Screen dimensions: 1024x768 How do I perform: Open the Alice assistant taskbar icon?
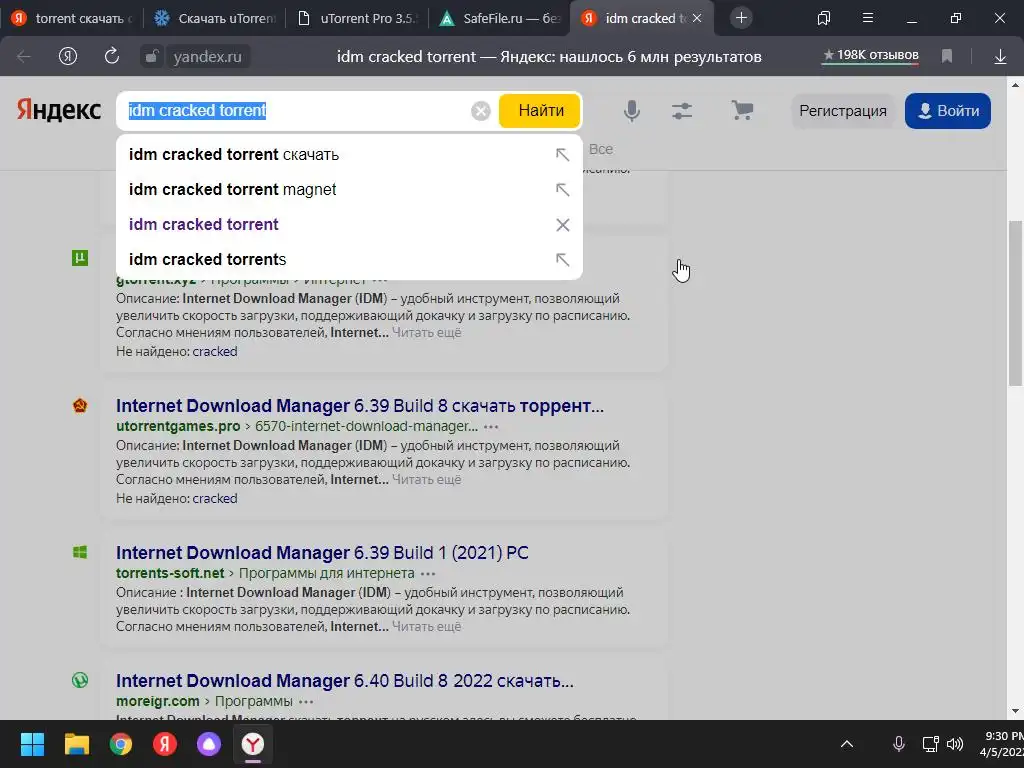[209, 744]
